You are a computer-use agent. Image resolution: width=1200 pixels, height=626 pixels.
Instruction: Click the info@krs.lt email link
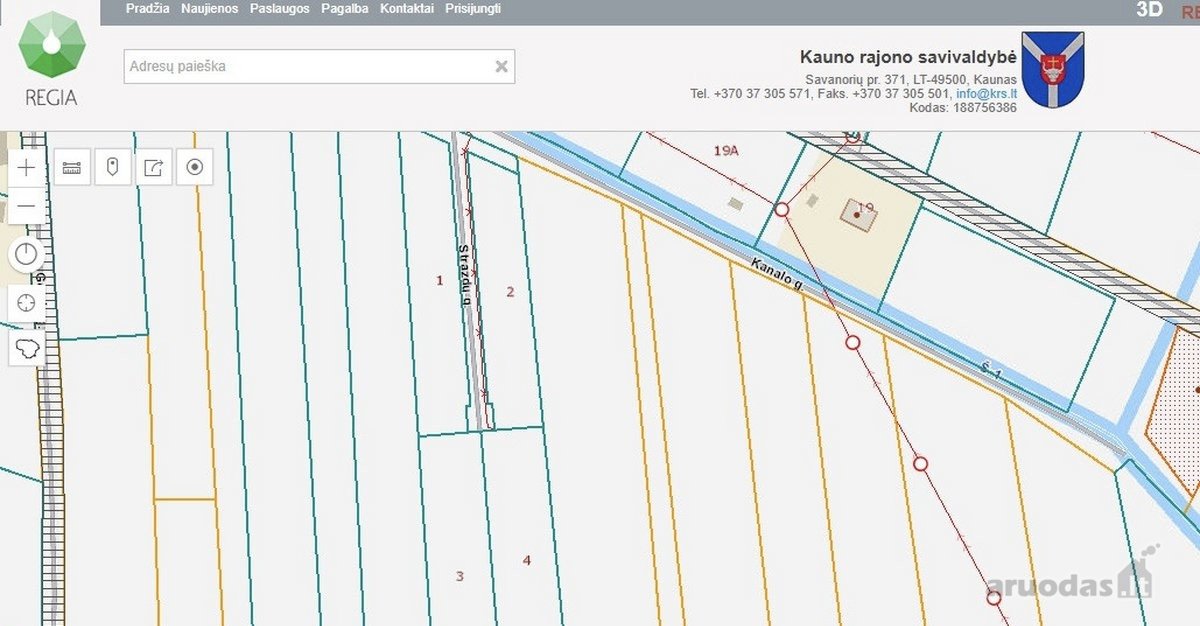987,94
